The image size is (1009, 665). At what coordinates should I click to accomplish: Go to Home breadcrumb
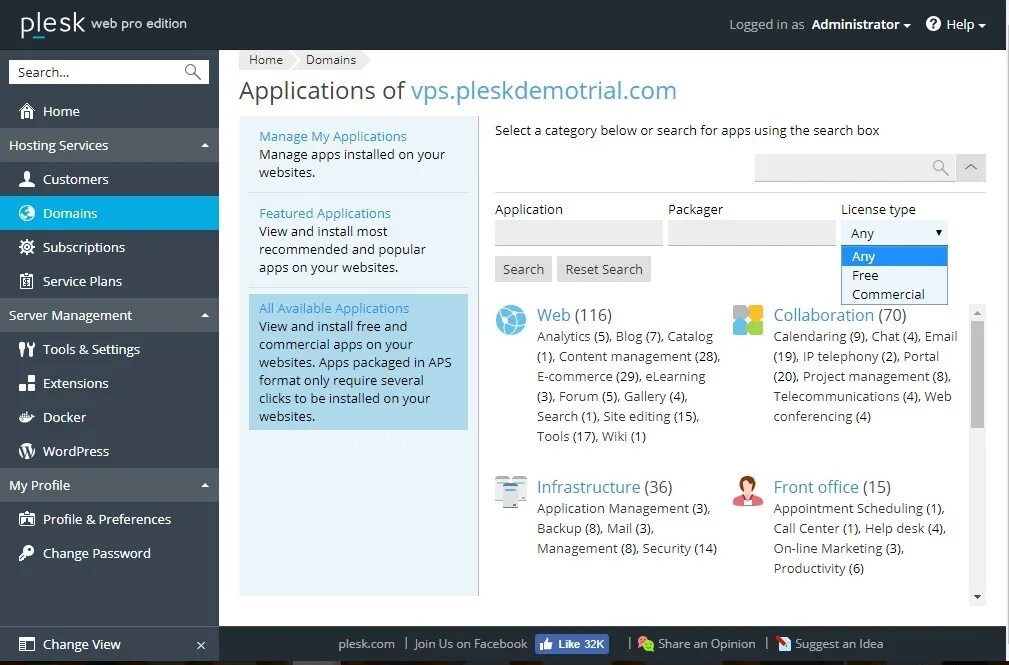point(266,60)
